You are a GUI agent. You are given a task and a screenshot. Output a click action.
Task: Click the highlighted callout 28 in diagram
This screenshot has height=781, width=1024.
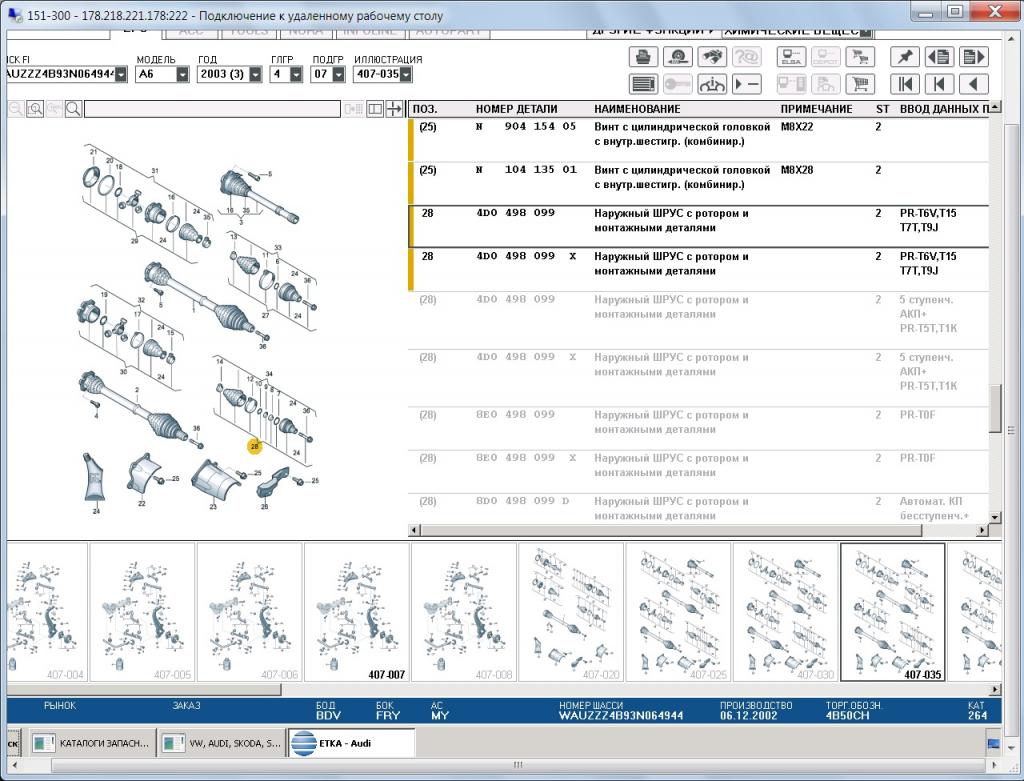pyautogui.click(x=255, y=447)
